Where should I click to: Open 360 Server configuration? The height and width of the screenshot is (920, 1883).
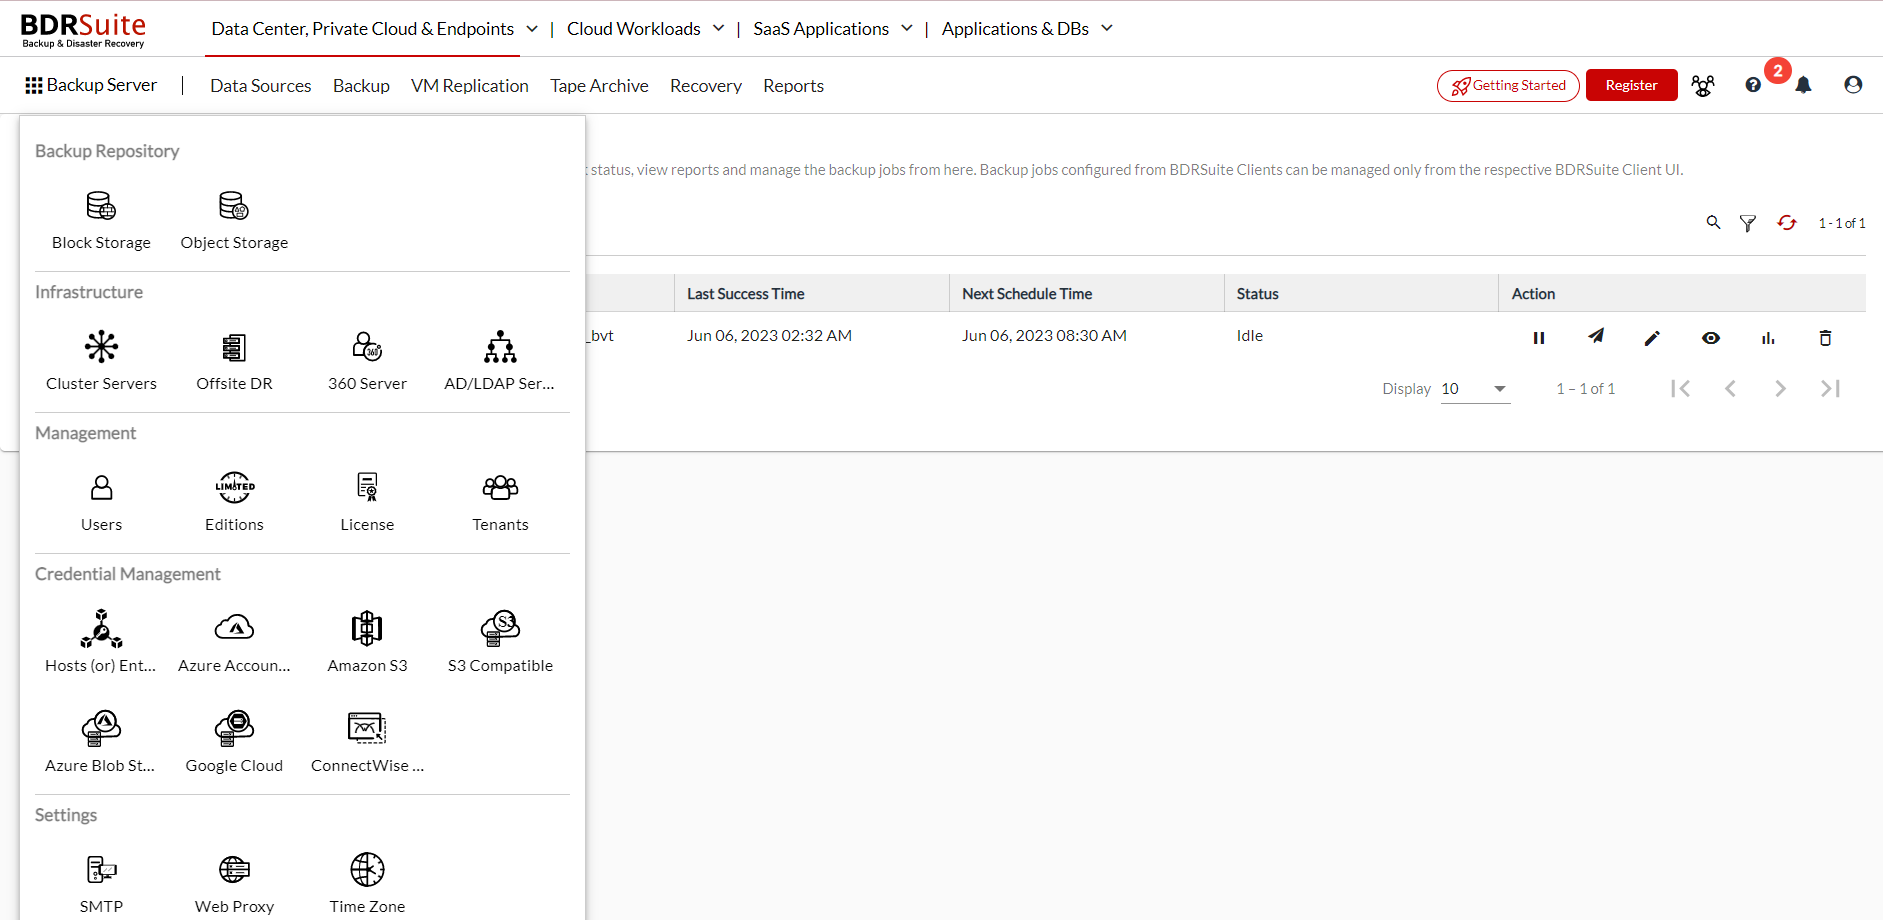tap(367, 362)
